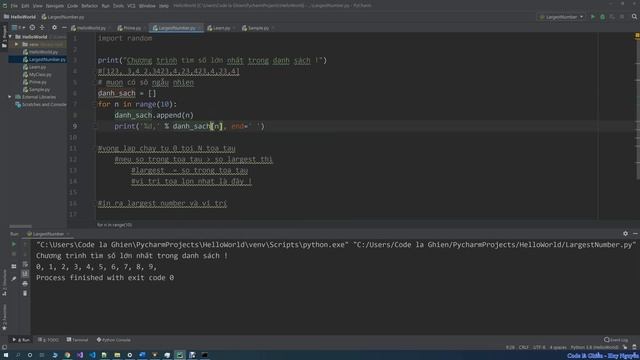Expand the venv folder
The image size is (640, 360).
click(17, 44)
